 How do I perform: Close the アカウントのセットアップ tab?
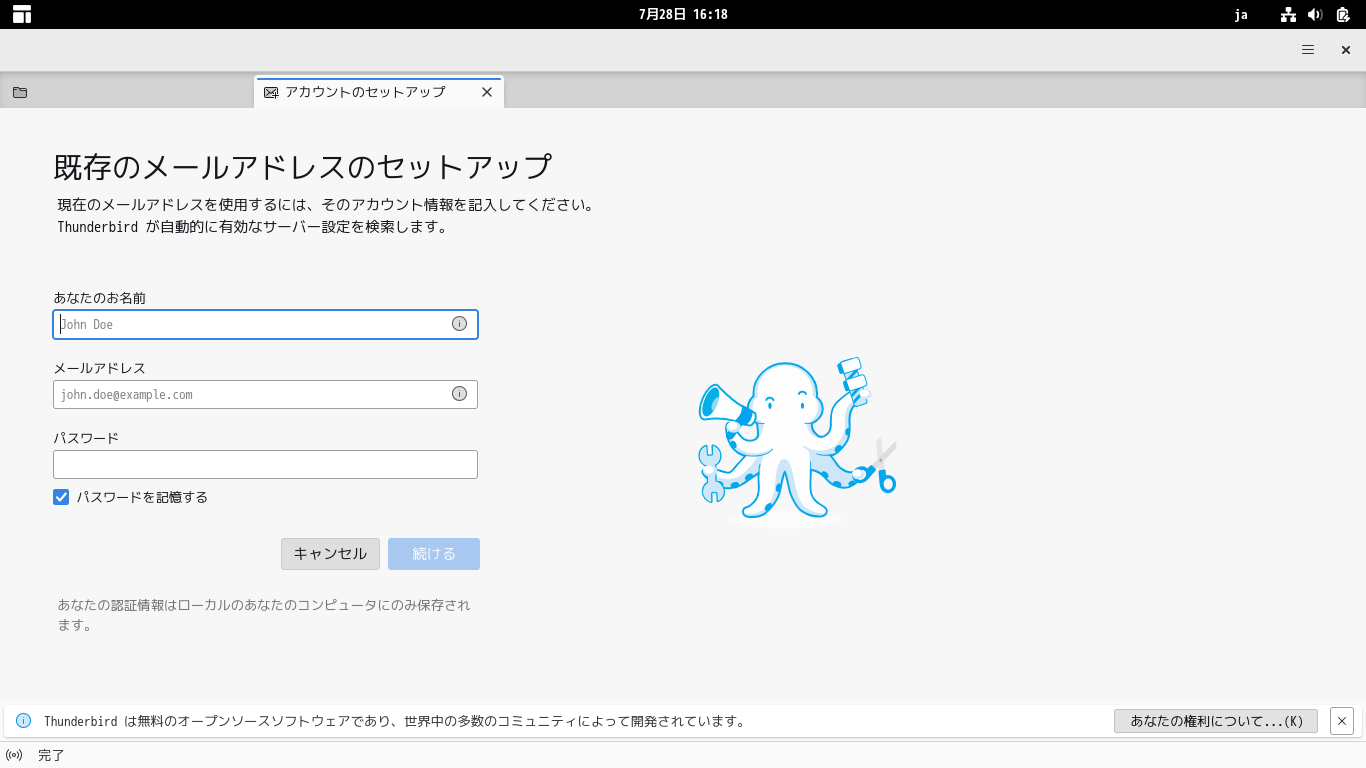tap(487, 92)
